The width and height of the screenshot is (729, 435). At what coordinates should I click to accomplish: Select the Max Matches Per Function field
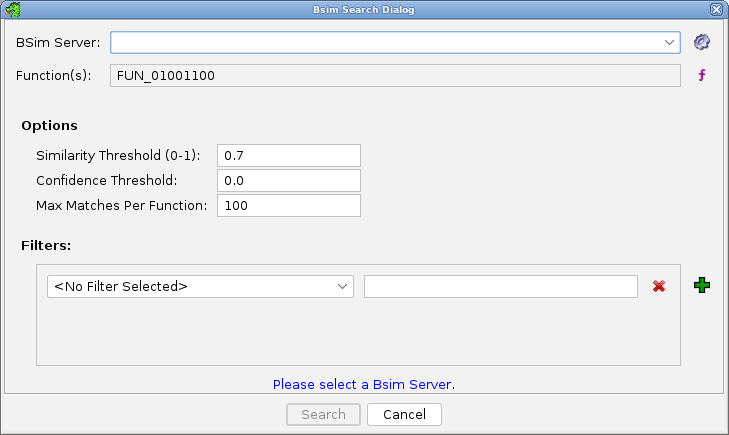(x=288, y=205)
